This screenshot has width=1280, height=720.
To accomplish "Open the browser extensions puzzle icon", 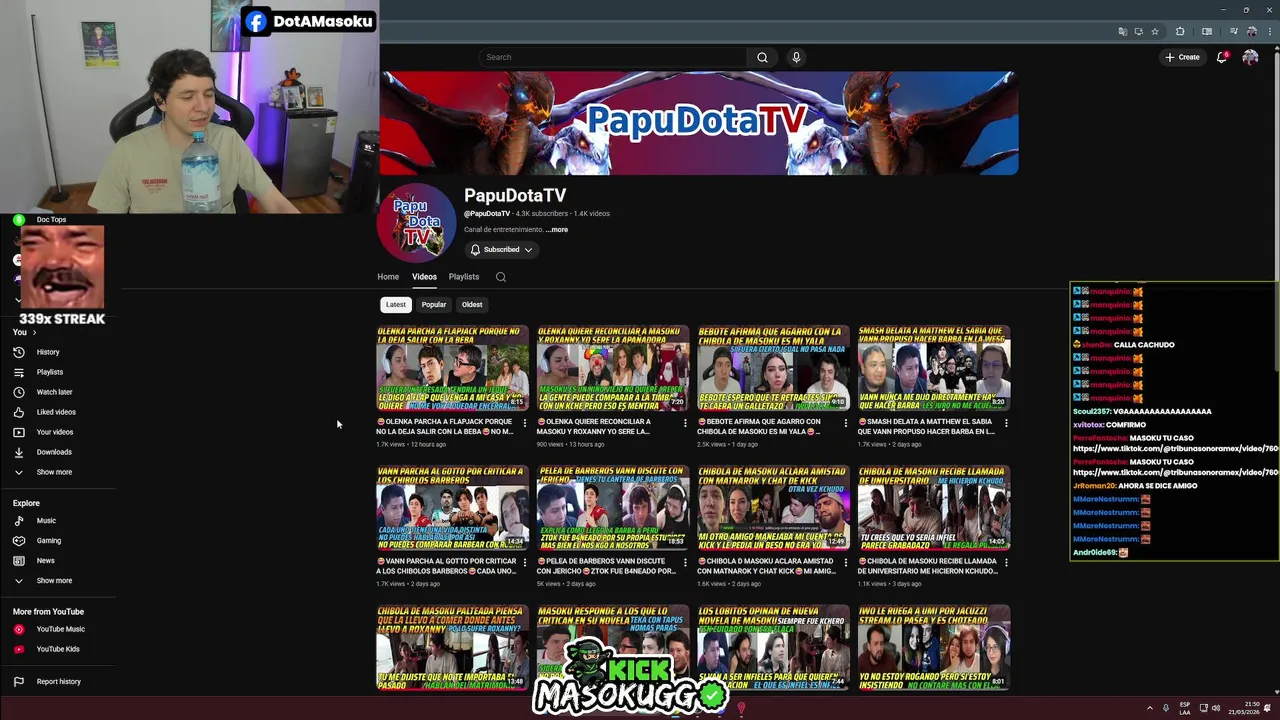I will click(x=1180, y=31).
